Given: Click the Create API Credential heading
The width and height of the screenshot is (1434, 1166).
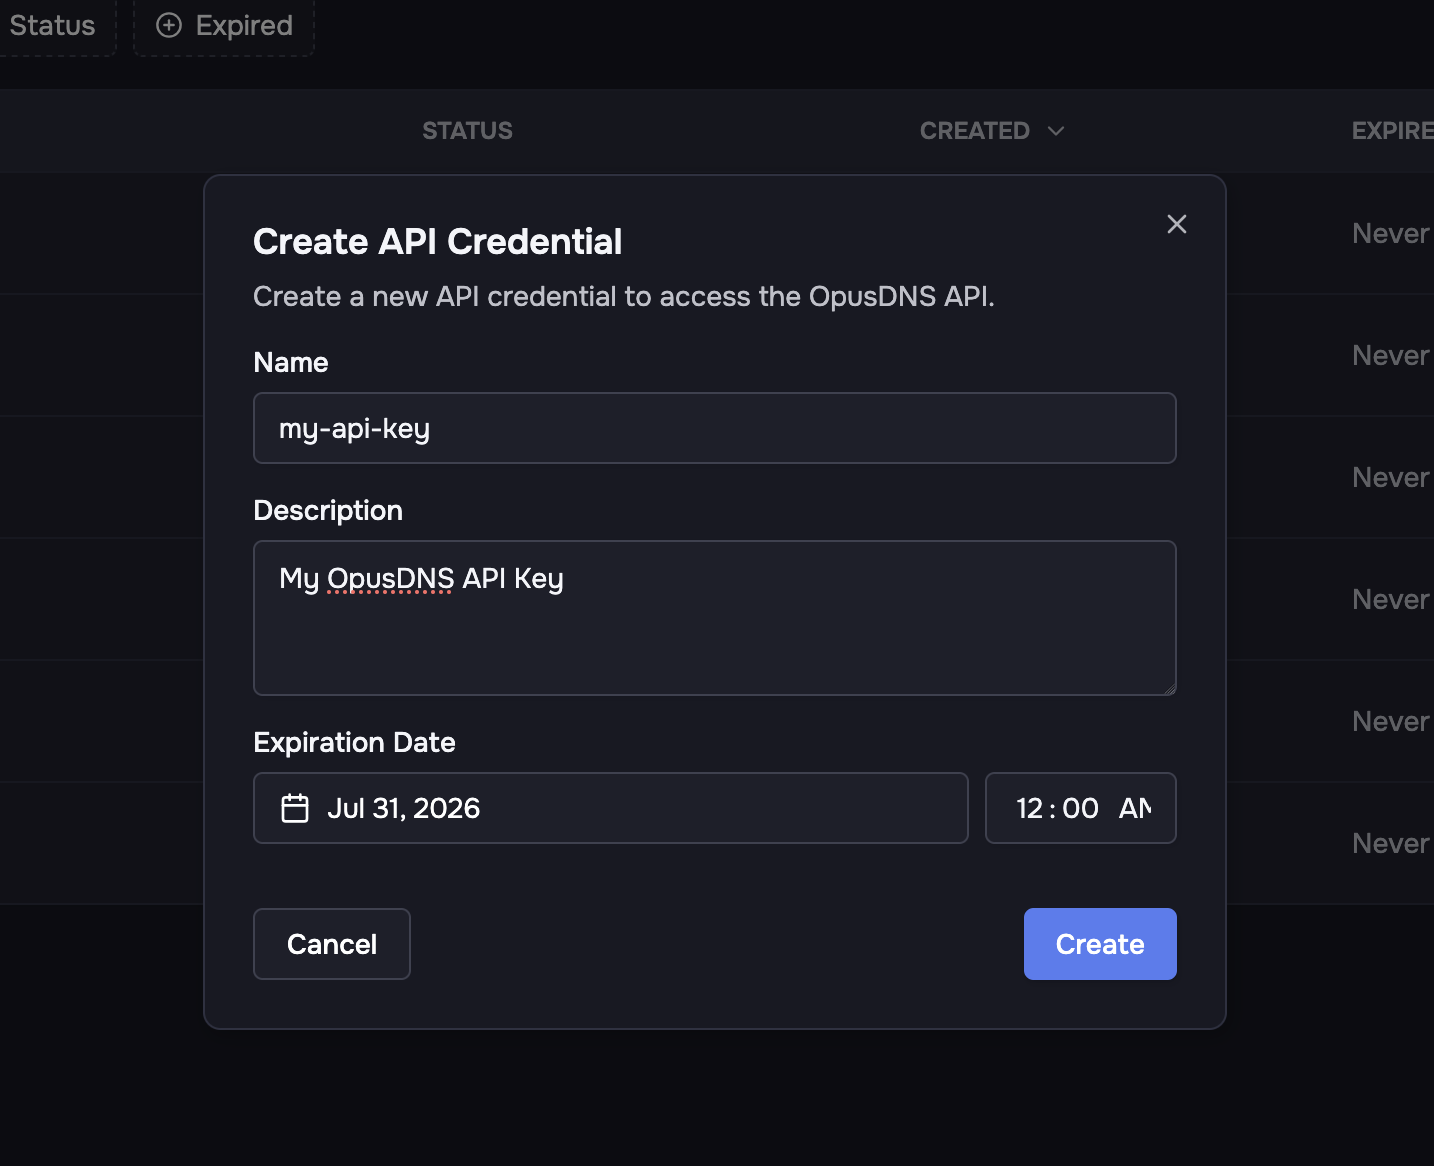Looking at the screenshot, I should [438, 241].
